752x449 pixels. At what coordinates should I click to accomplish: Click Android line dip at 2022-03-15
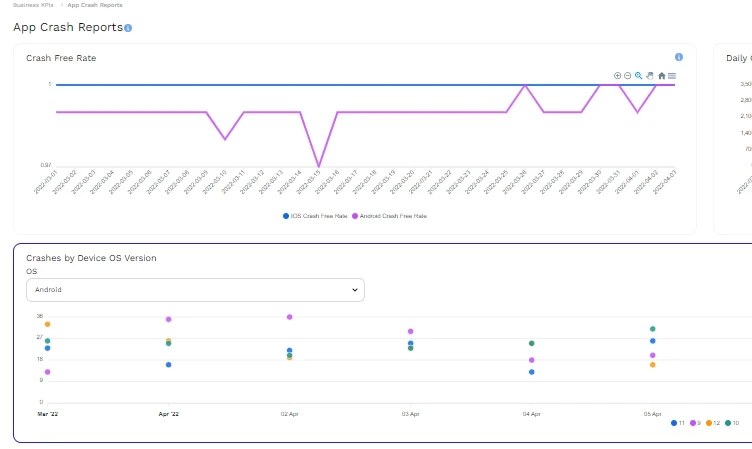pyautogui.click(x=319, y=166)
